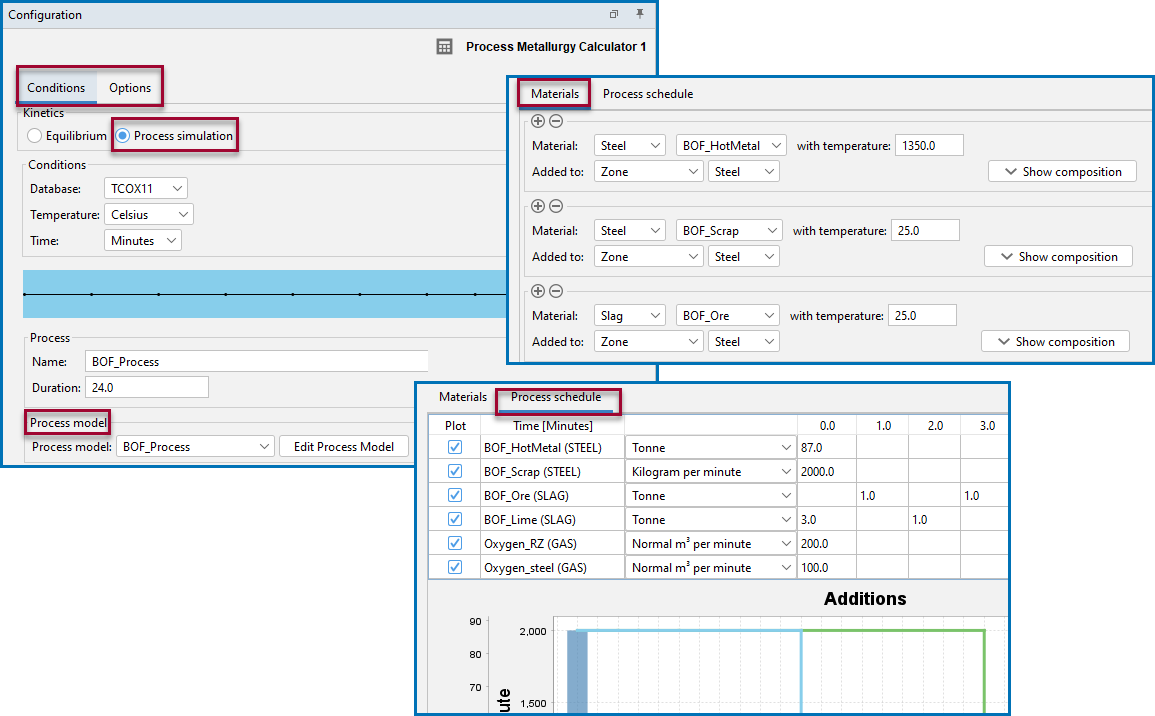Screen dimensions: 1155x716
Task: Click temperature field showing 1350.0
Action: coord(929,146)
